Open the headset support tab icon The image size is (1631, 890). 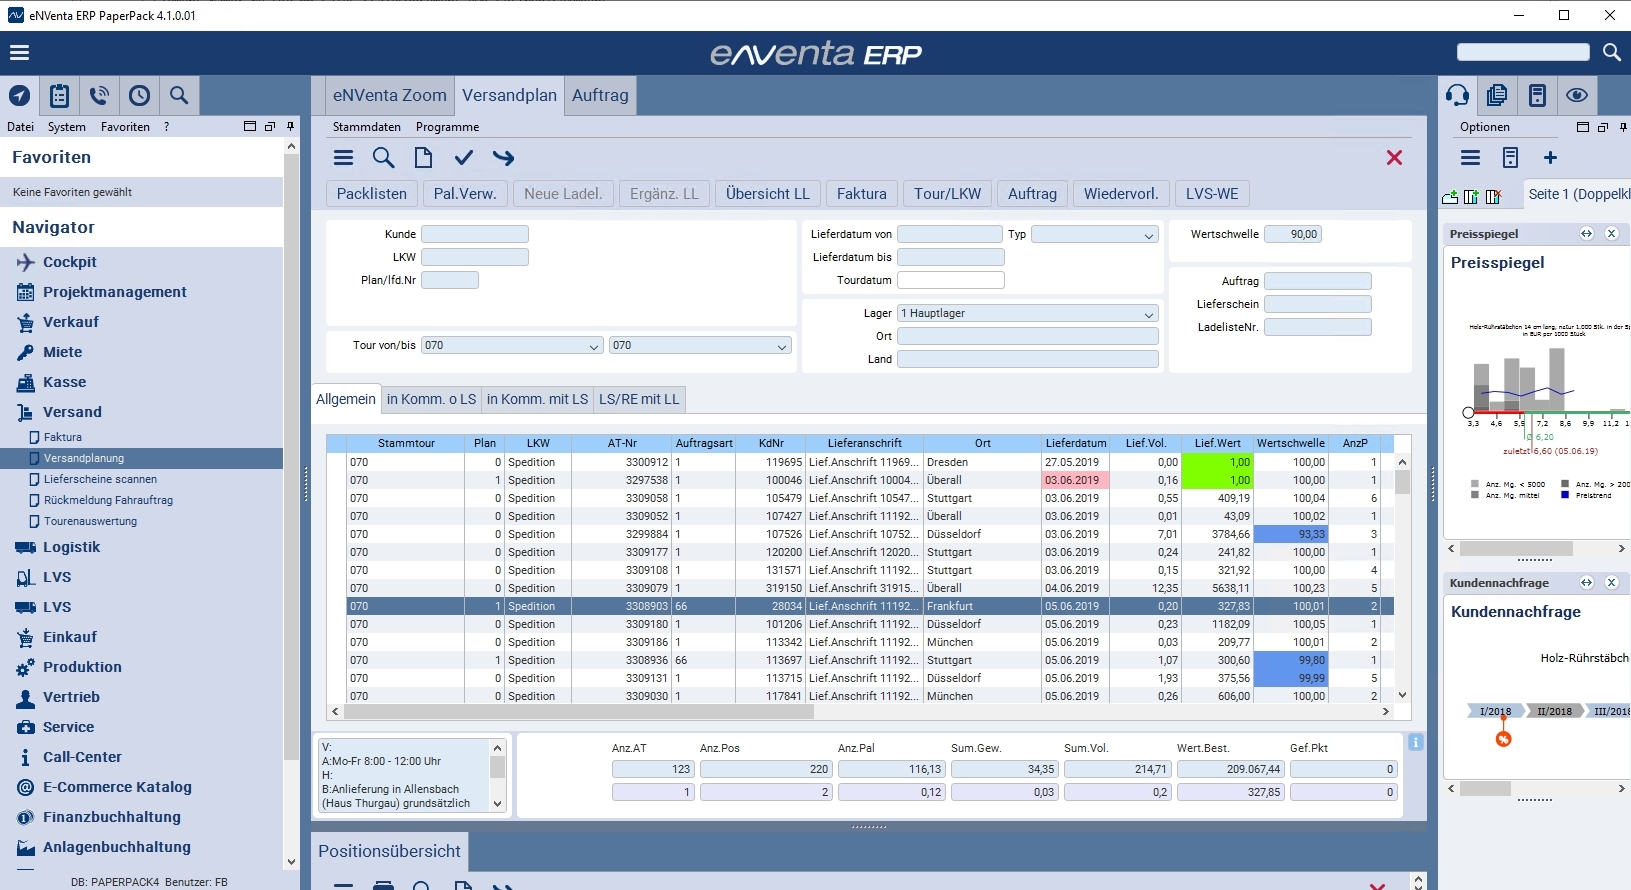[x=1457, y=96]
